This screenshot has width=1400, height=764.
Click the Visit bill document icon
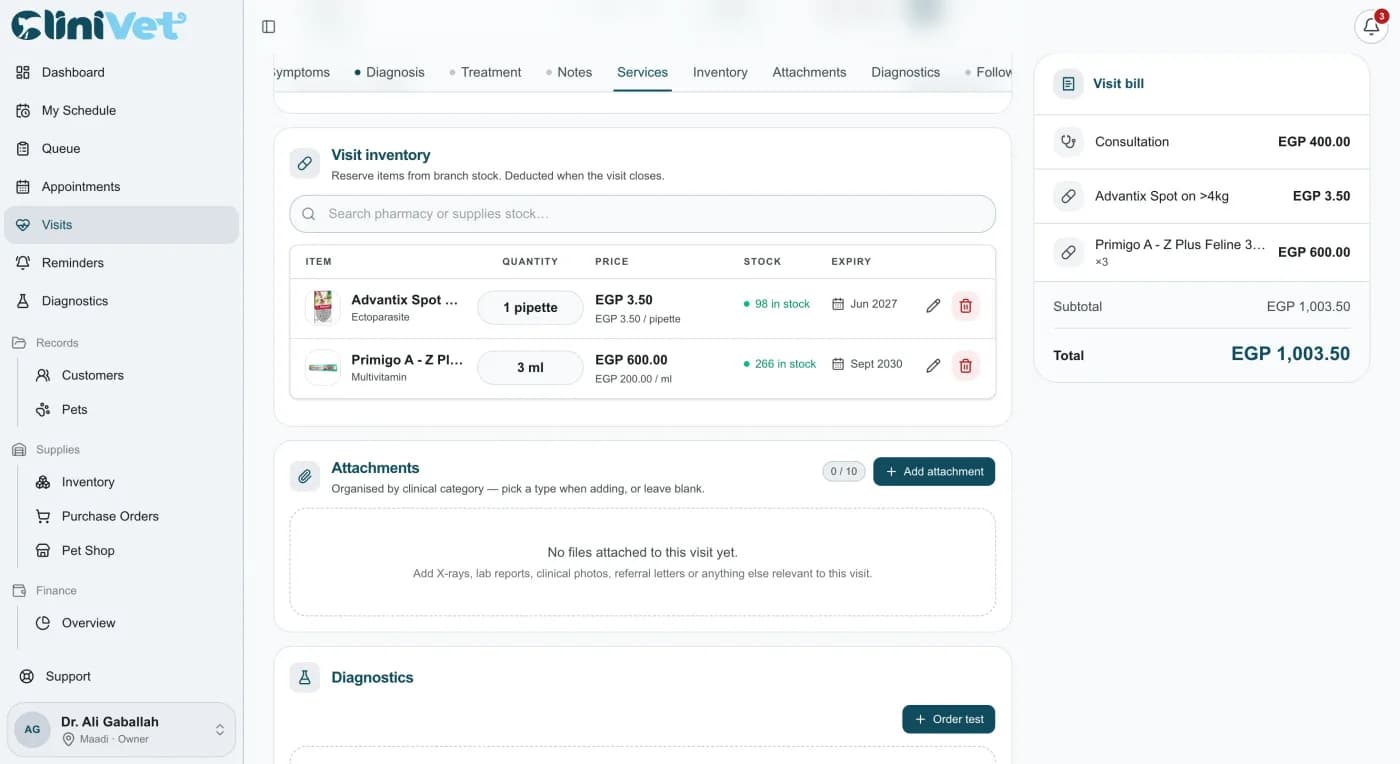[1068, 83]
